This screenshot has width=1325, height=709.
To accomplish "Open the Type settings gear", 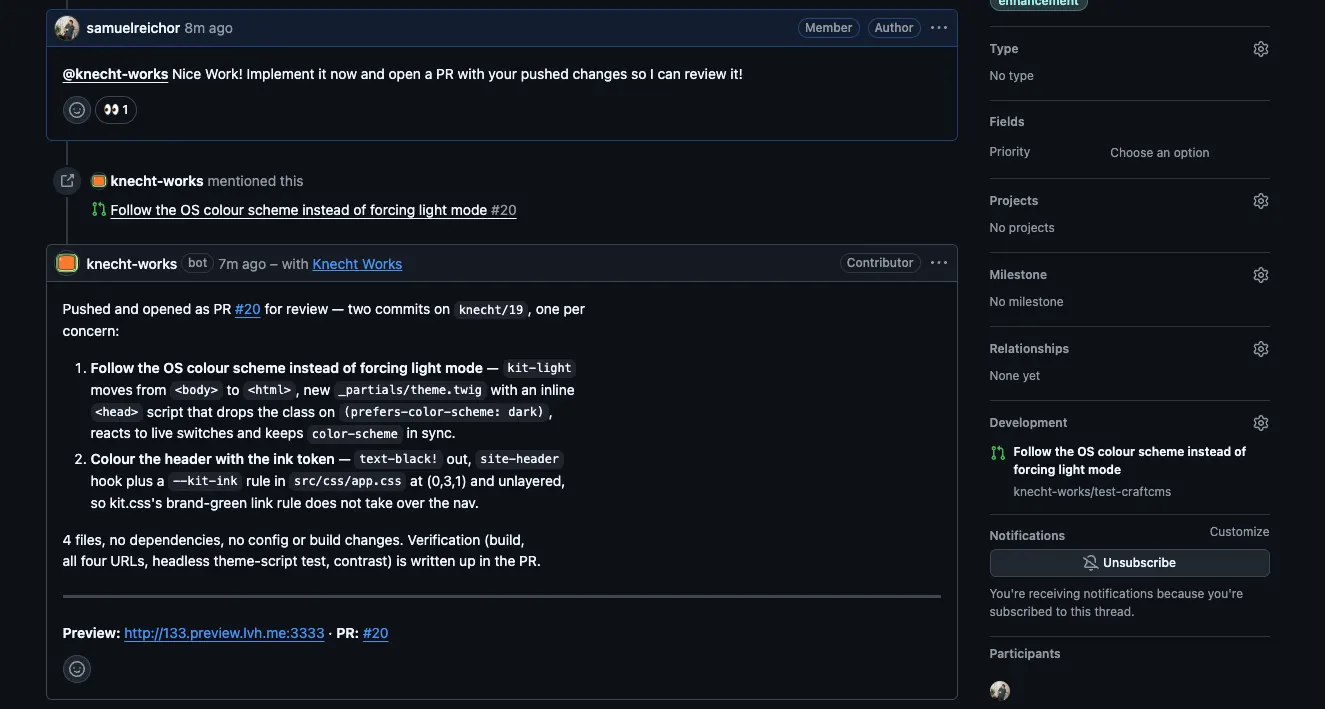I will coord(1261,49).
